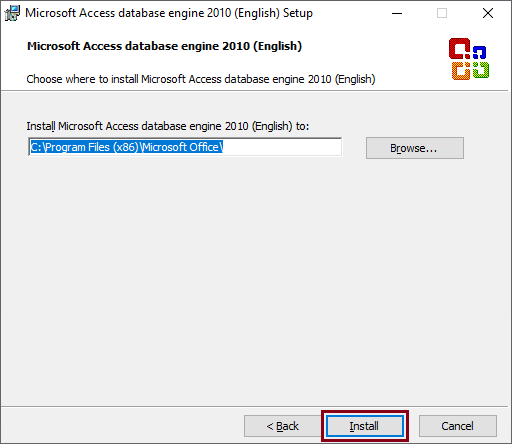Click the orange square of the Office logo

click(461, 71)
